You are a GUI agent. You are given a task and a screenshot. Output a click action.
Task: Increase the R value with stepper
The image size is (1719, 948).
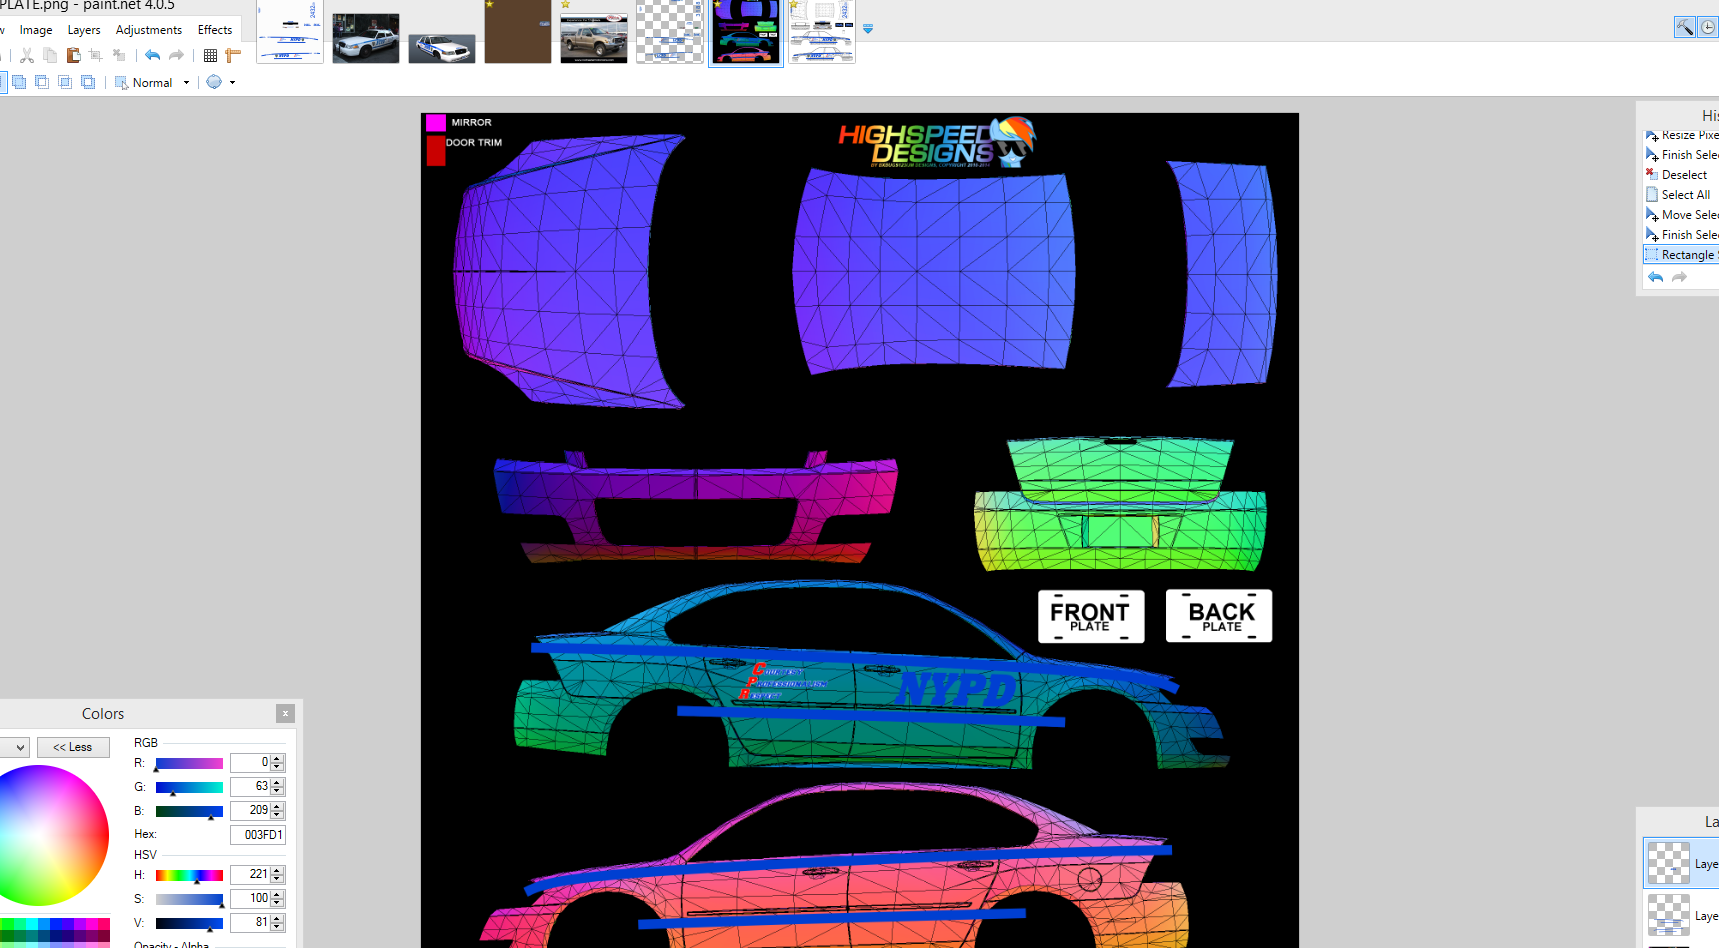click(x=278, y=758)
